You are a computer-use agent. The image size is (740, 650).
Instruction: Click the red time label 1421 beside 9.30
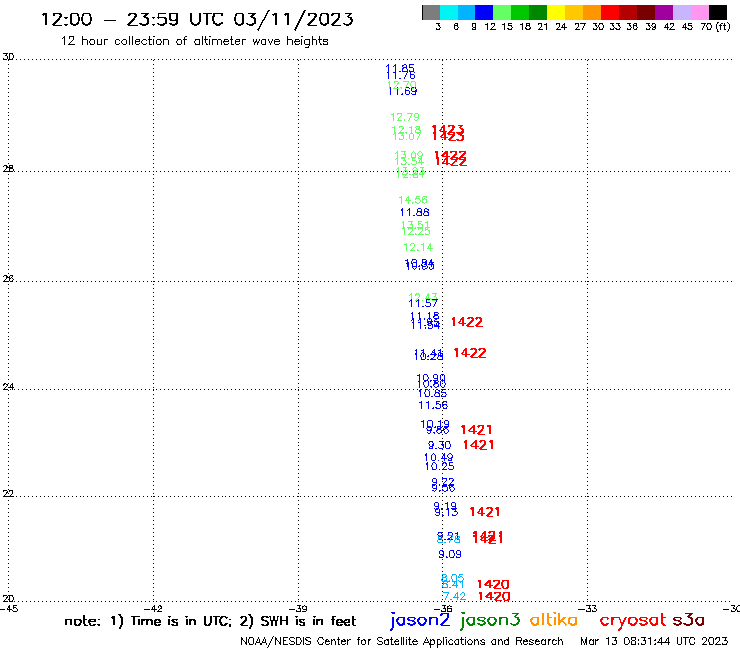point(479,445)
